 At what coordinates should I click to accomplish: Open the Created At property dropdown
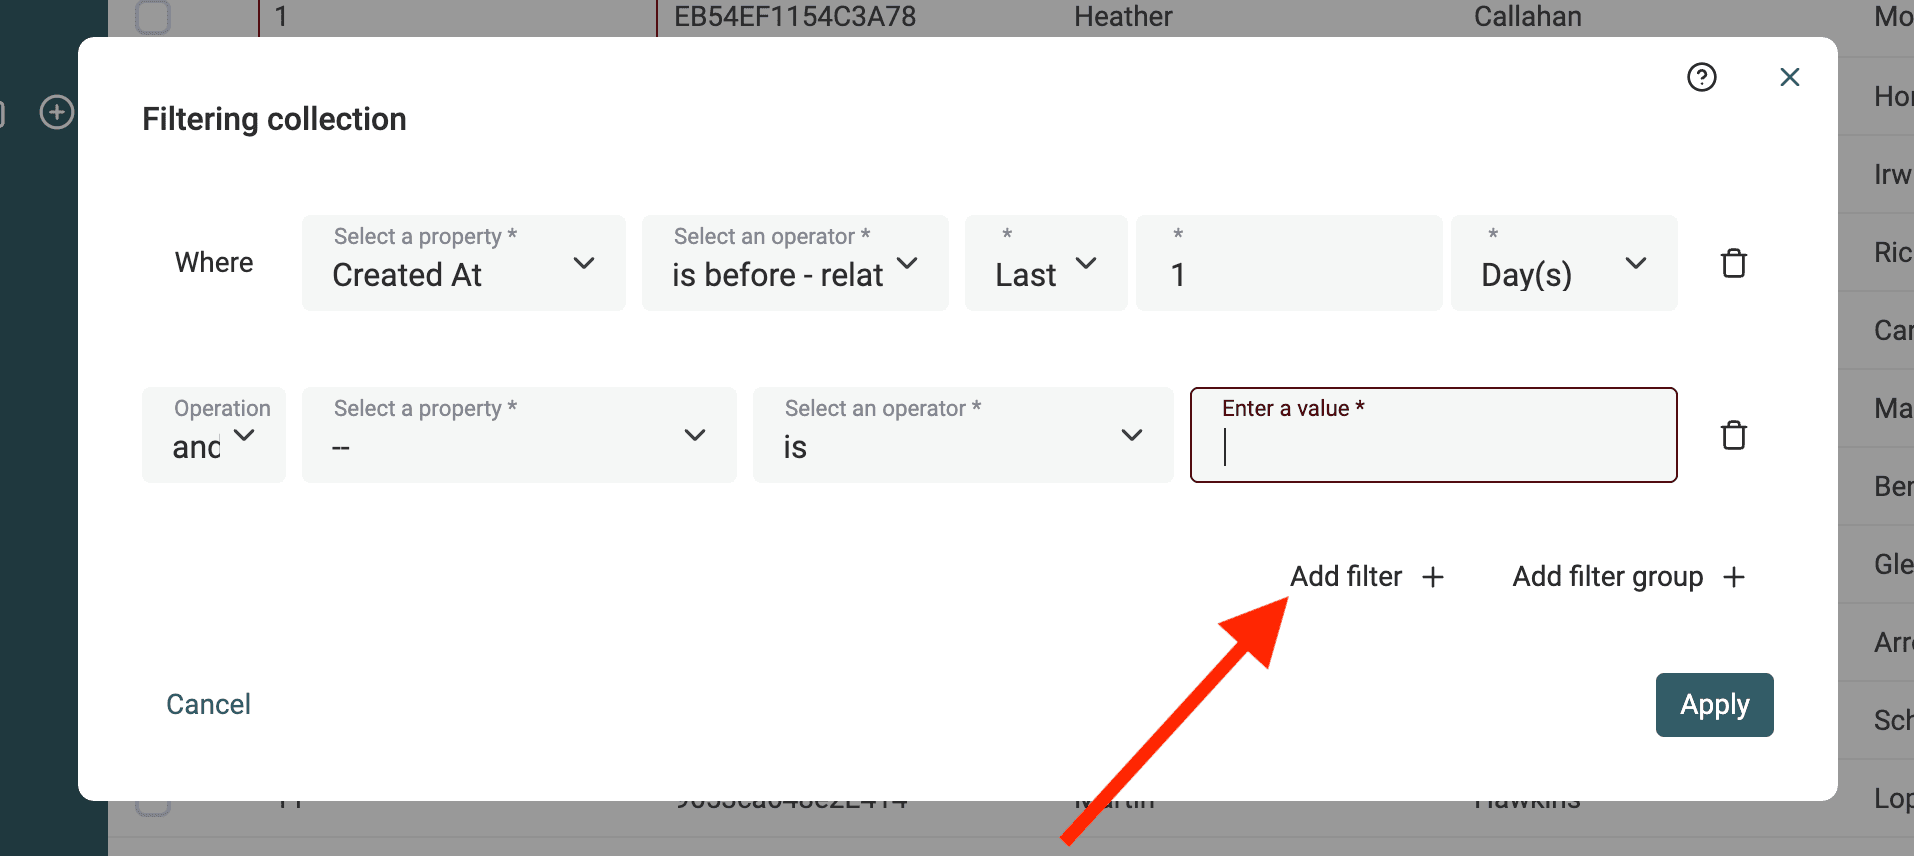point(463,263)
